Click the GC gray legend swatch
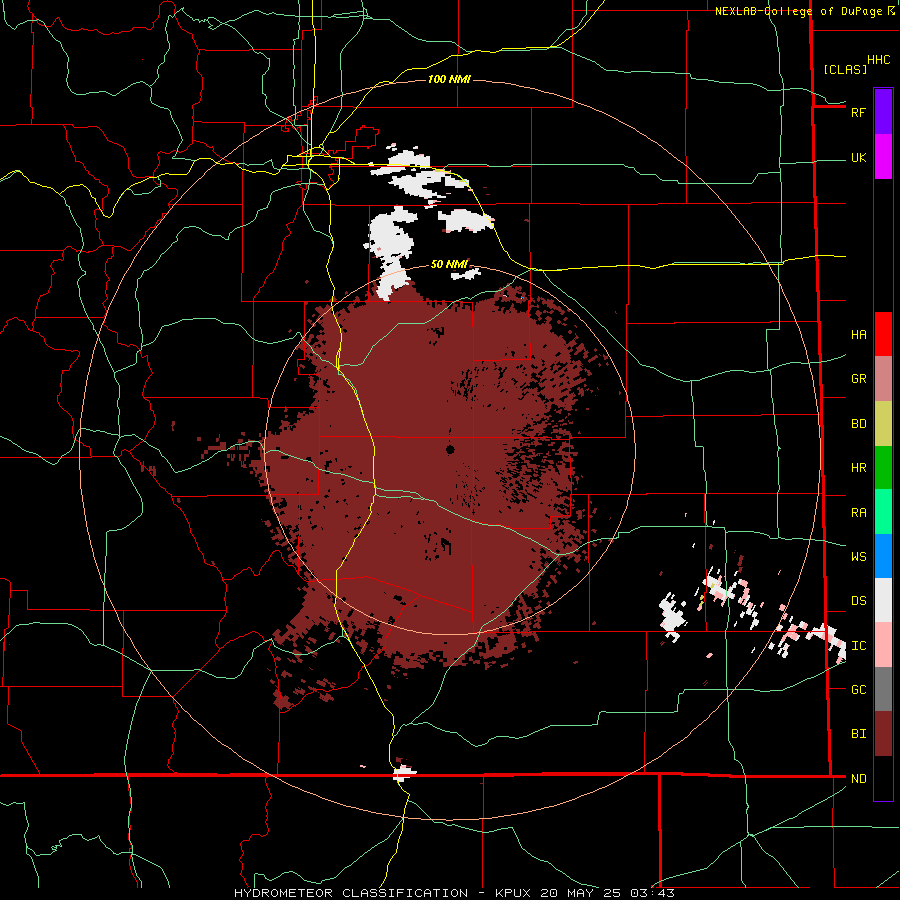This screenshot has width=900, height=900. coord(883,689)
